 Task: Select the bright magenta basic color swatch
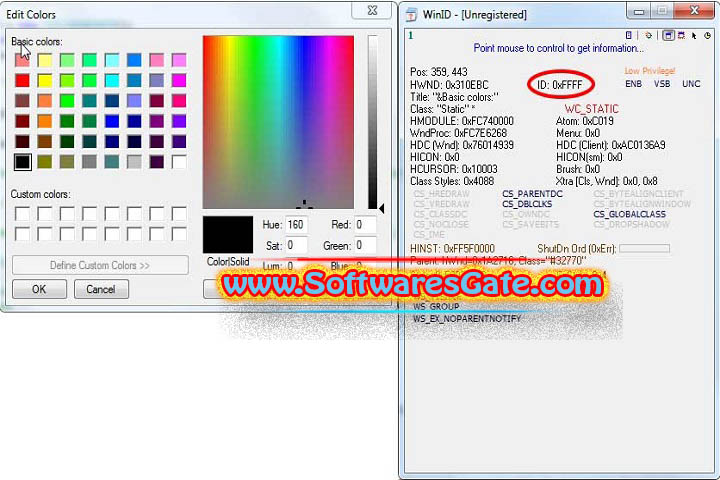pos(179,80)
